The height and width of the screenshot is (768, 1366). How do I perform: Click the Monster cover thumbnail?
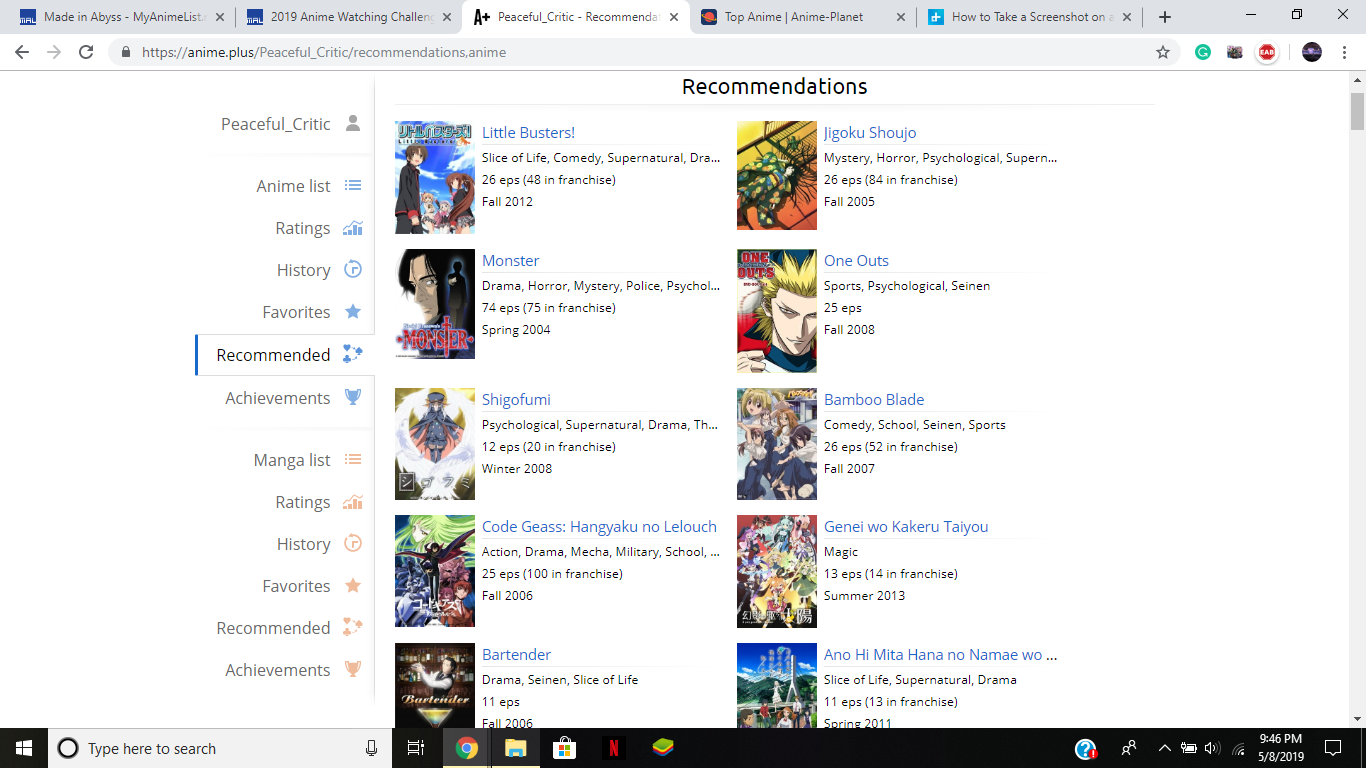click(435, 305)
